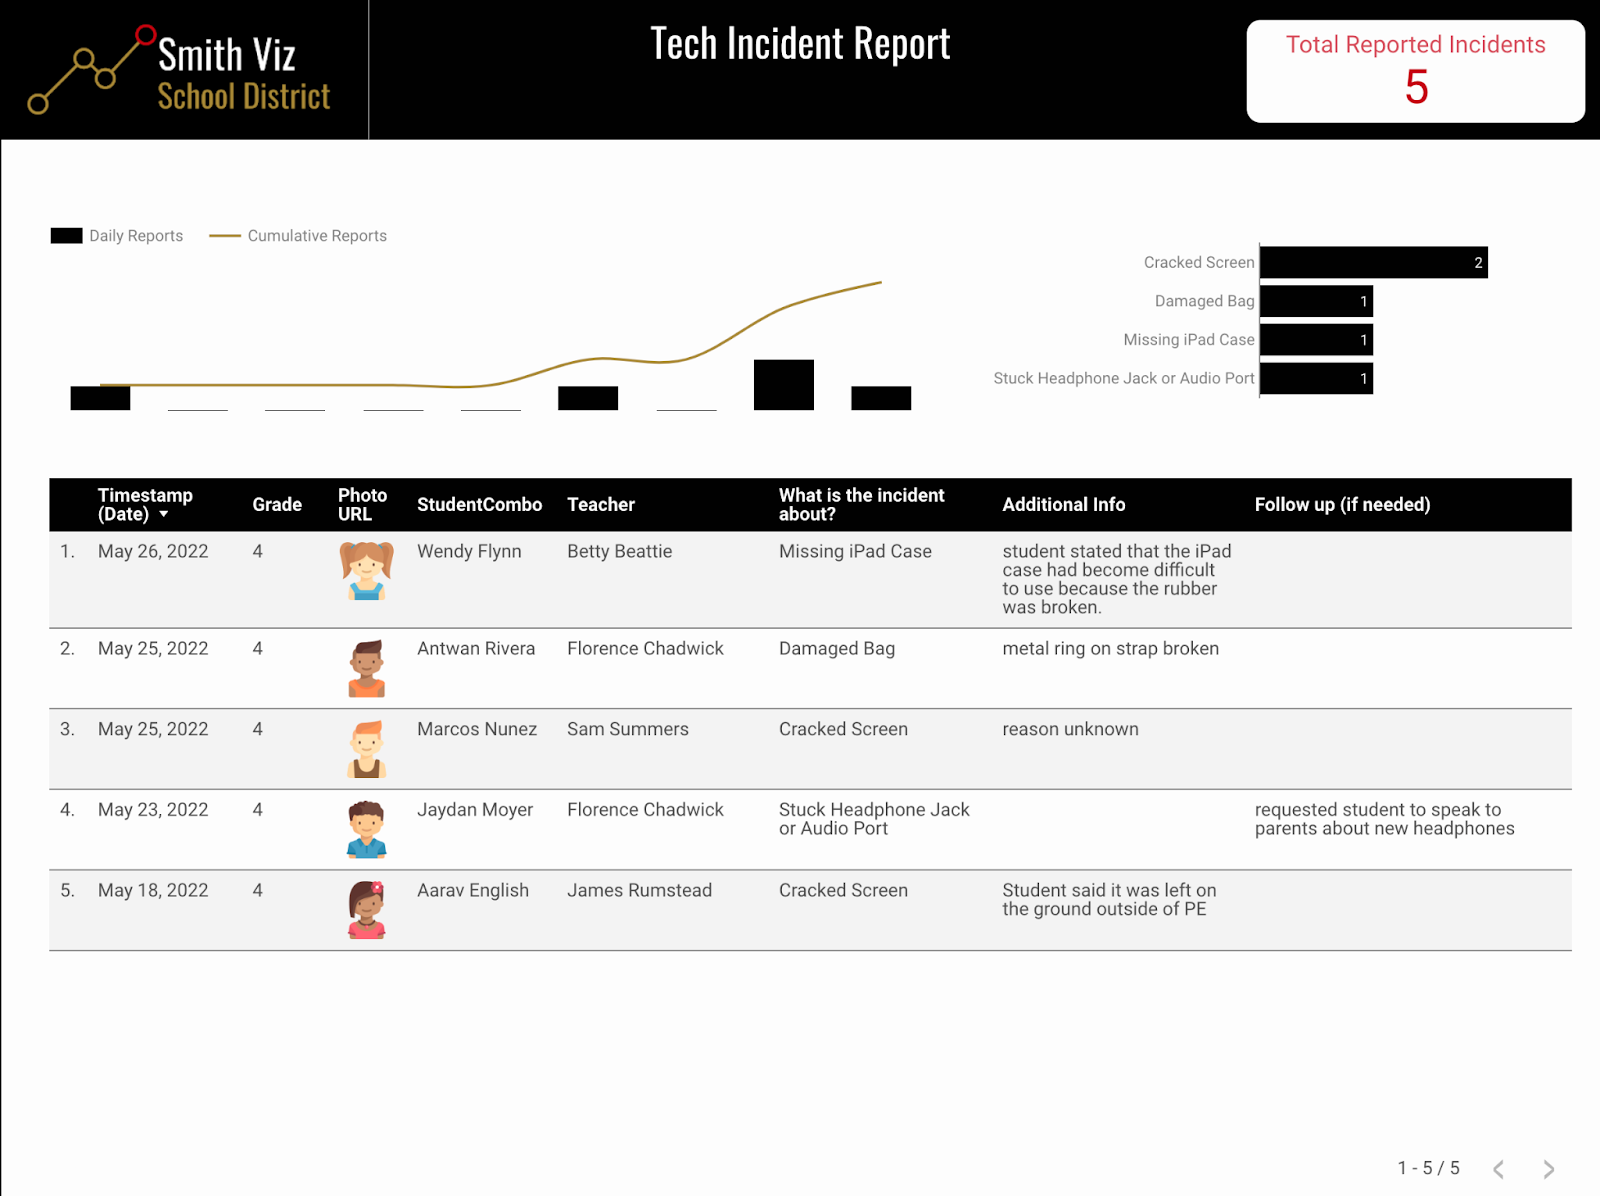Select student name Aarav English
Viewport: 1600px width, 1196px height.
click(473, 890)
